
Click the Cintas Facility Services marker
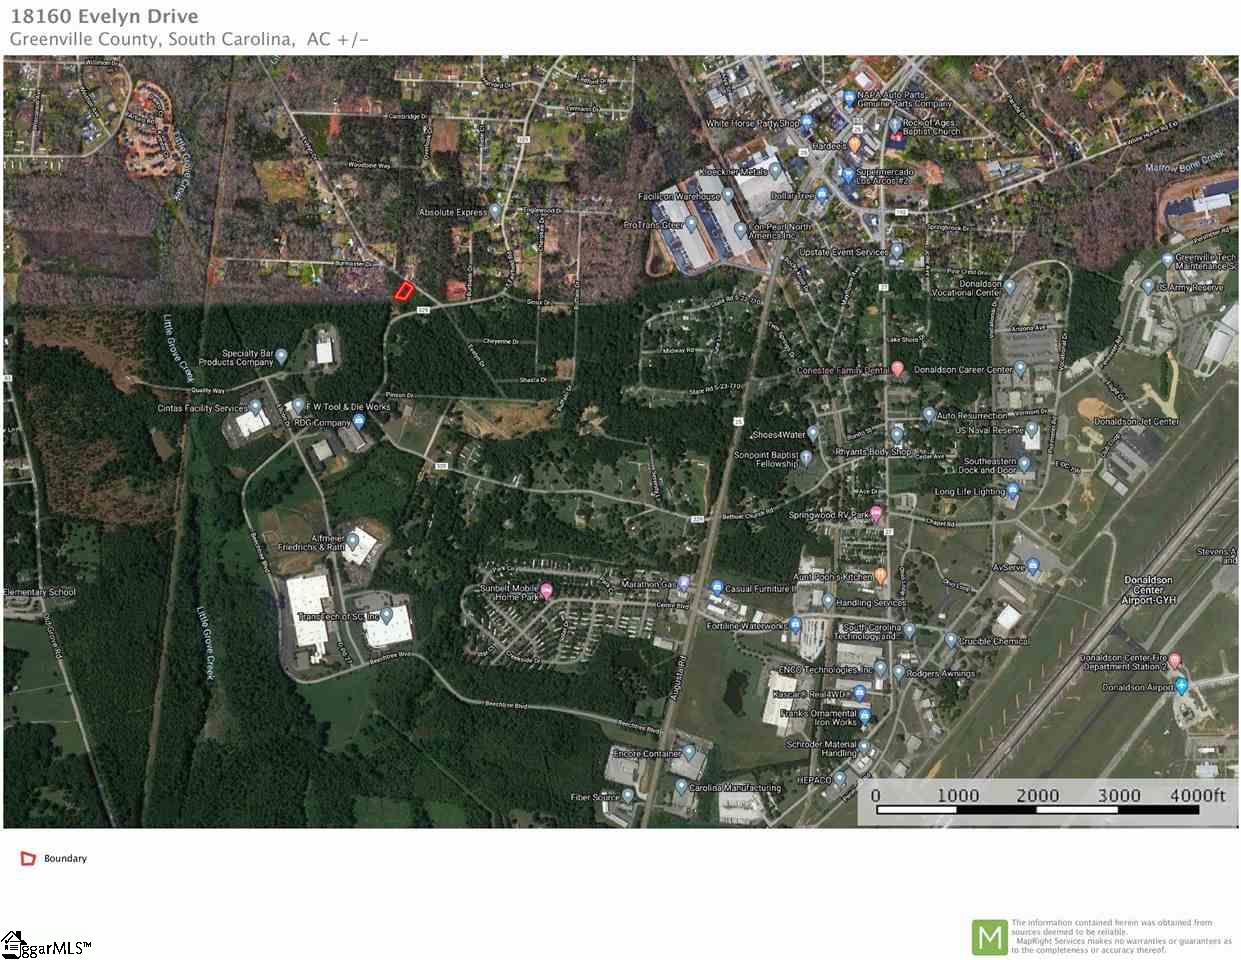255,407
